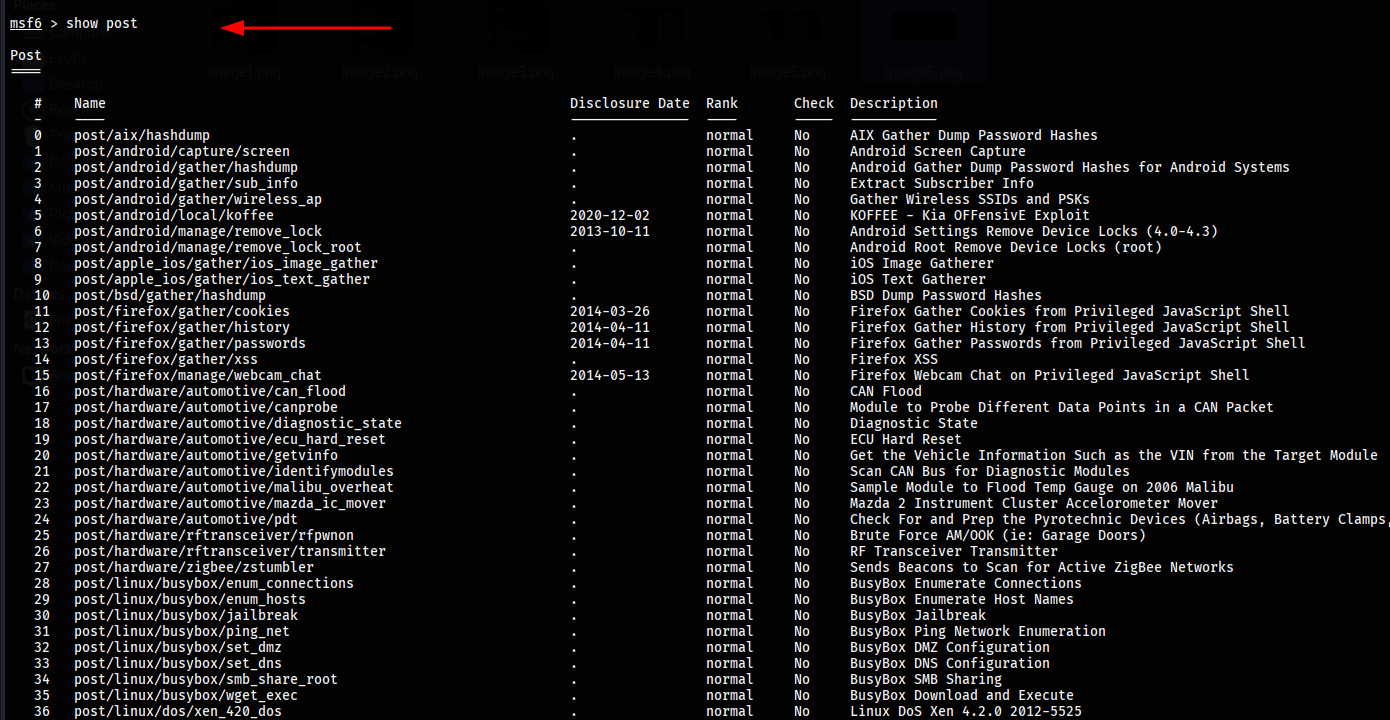This screenshot has height=720, width=1390.
Task: Click the 'Post' section heading
Action: click(x=26, y=56)
